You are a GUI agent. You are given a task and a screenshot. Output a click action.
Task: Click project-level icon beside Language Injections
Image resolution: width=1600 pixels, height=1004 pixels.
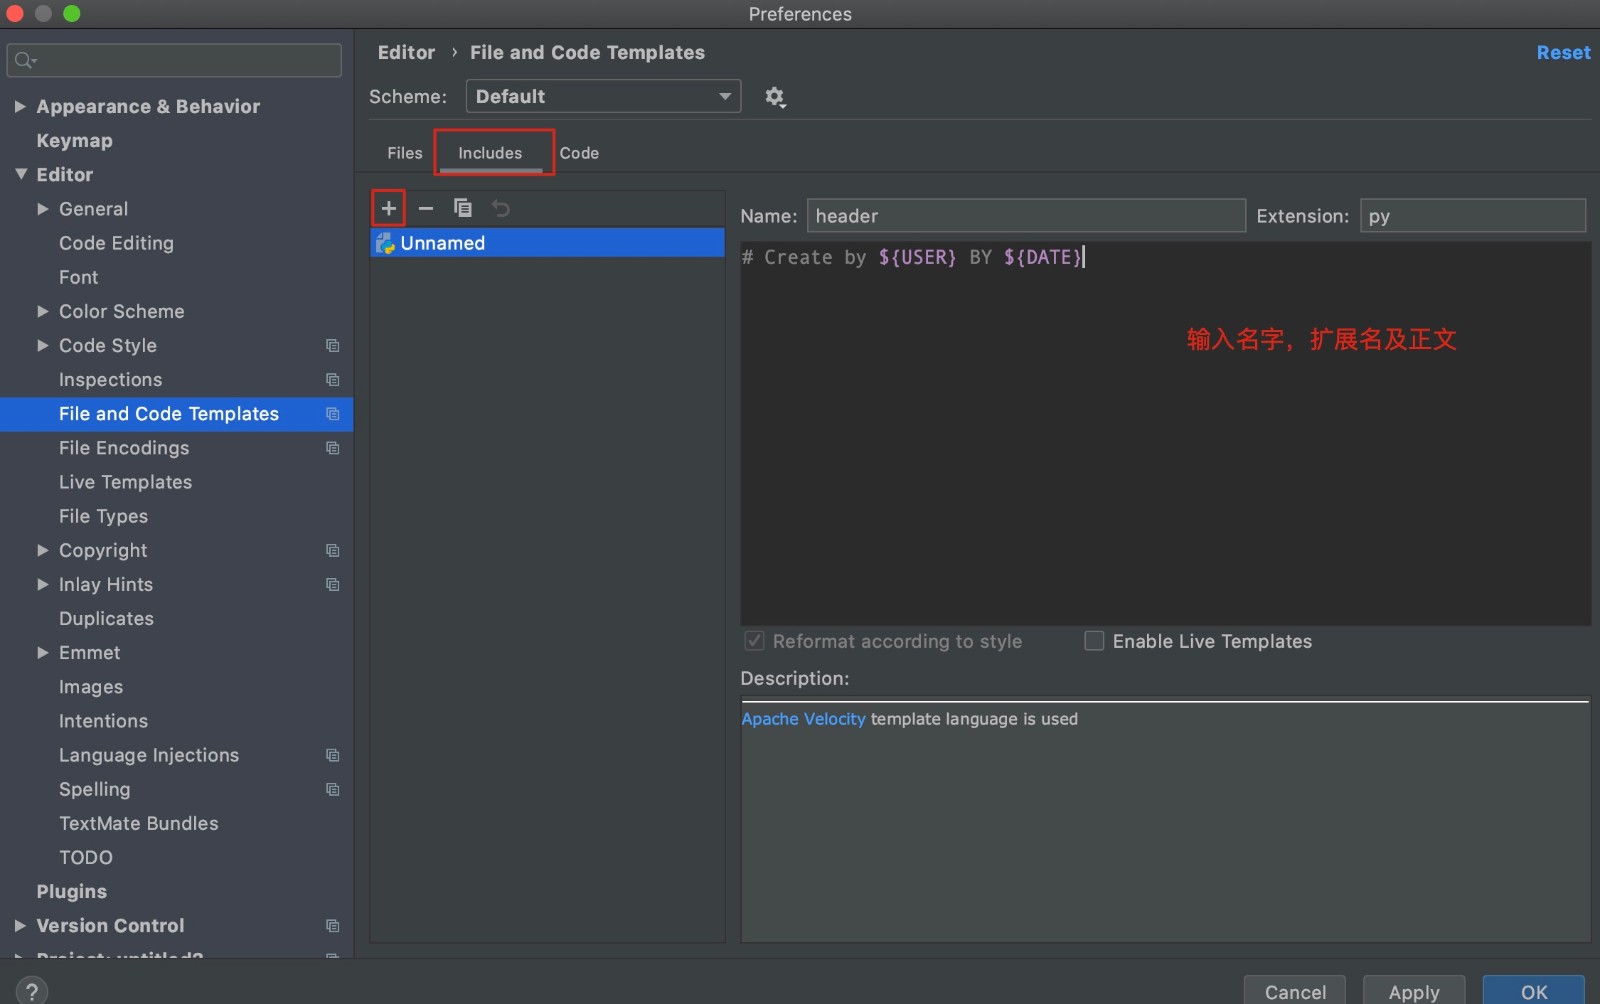[333, 756]
